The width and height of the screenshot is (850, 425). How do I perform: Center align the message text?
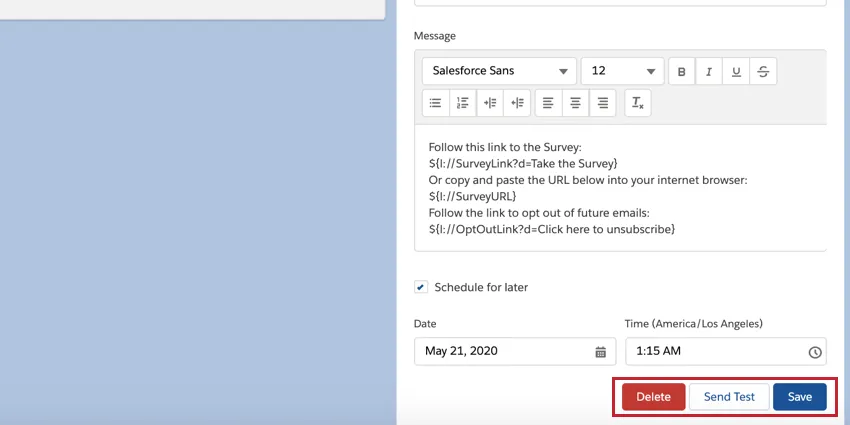tap(575, 102)
